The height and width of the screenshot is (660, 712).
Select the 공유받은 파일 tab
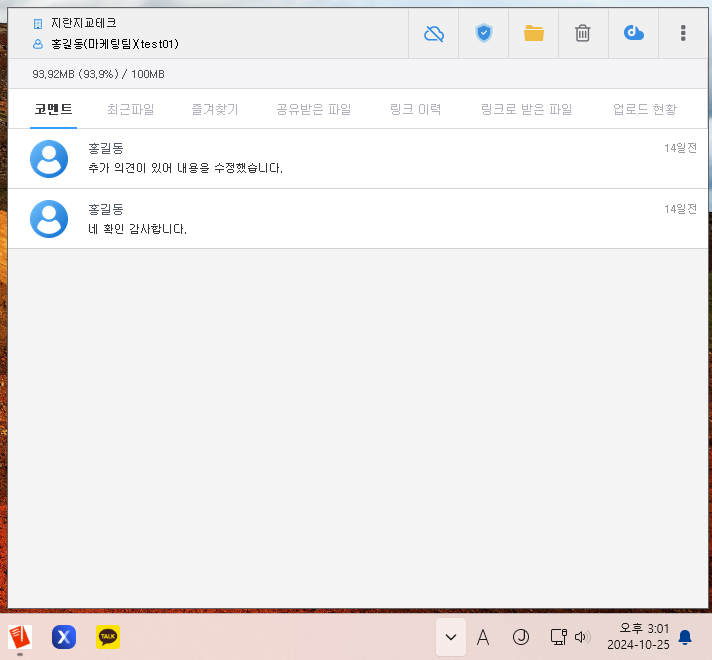tap(313, 109)
